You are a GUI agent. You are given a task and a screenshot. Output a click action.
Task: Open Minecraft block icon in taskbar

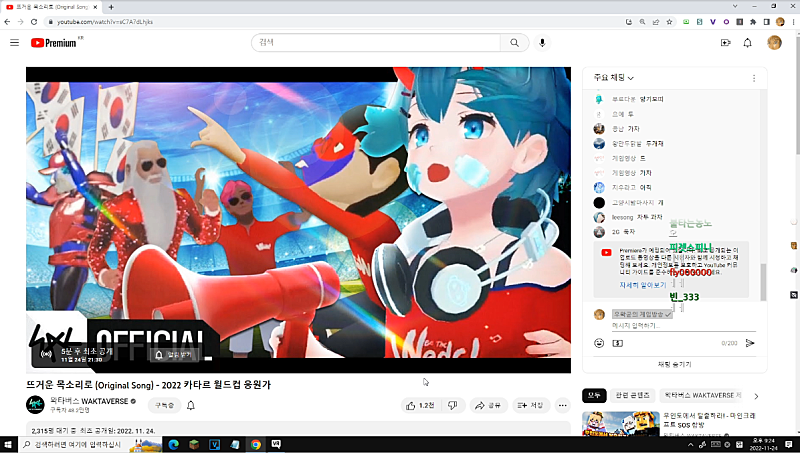pyautogui.click(x=194, y=445)
